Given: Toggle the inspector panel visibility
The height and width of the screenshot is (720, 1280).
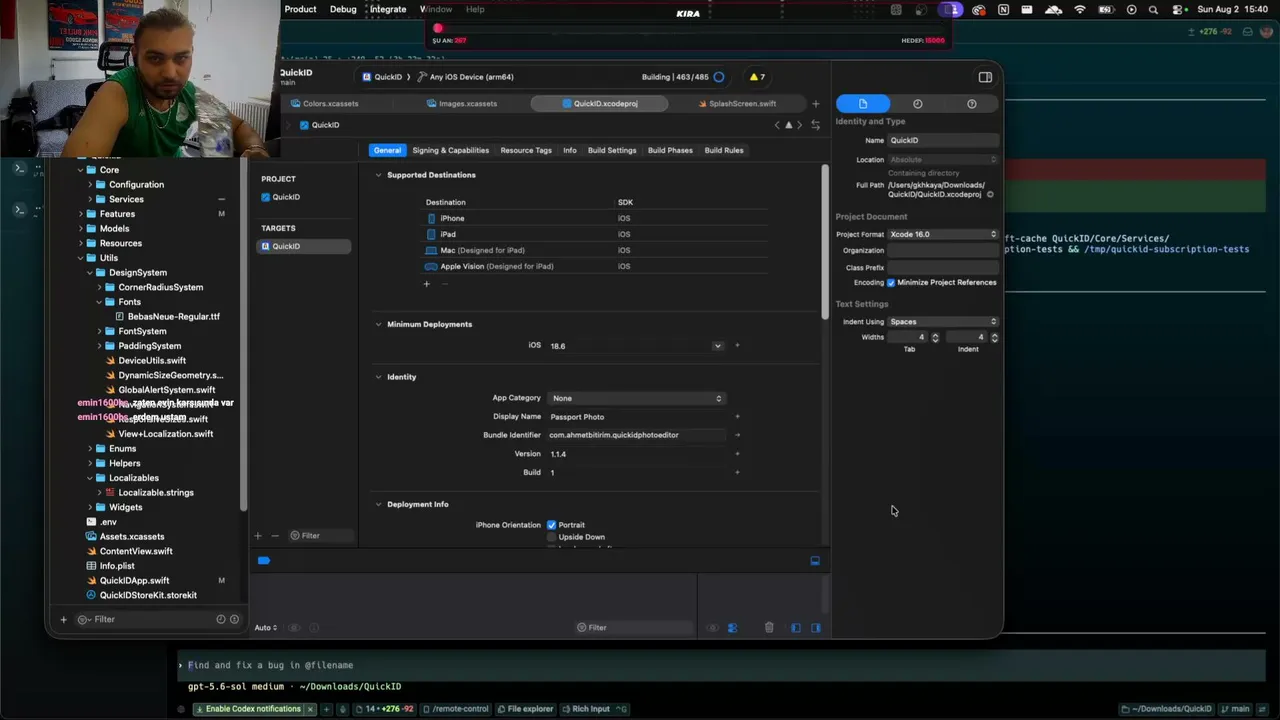Looking at the screenshot, I should click(x=985, y=77).
